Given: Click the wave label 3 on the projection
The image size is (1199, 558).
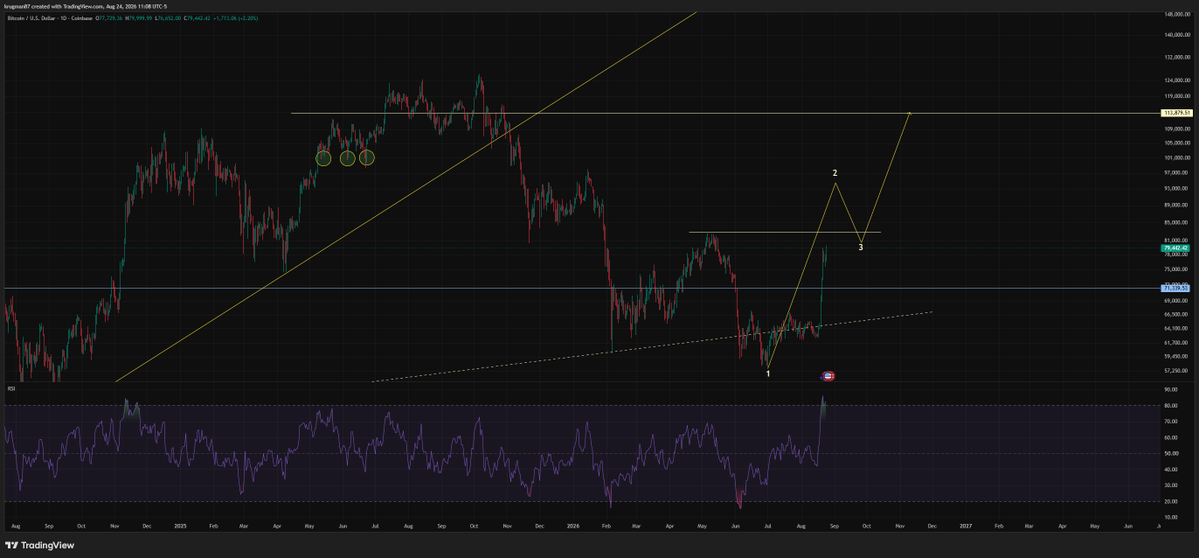Looking at the screenshot, I should pyautogui.click(x=861, y=248).
